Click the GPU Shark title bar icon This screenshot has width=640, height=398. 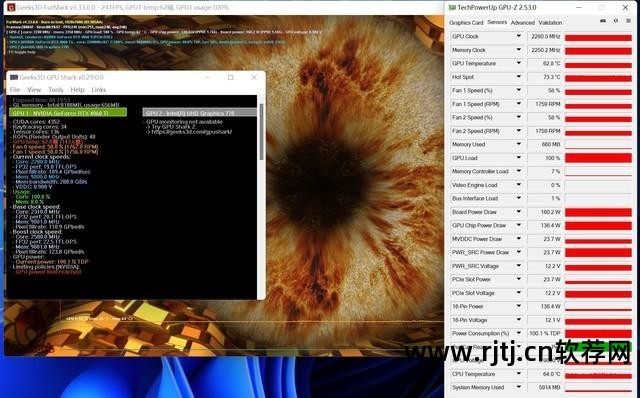14,77
